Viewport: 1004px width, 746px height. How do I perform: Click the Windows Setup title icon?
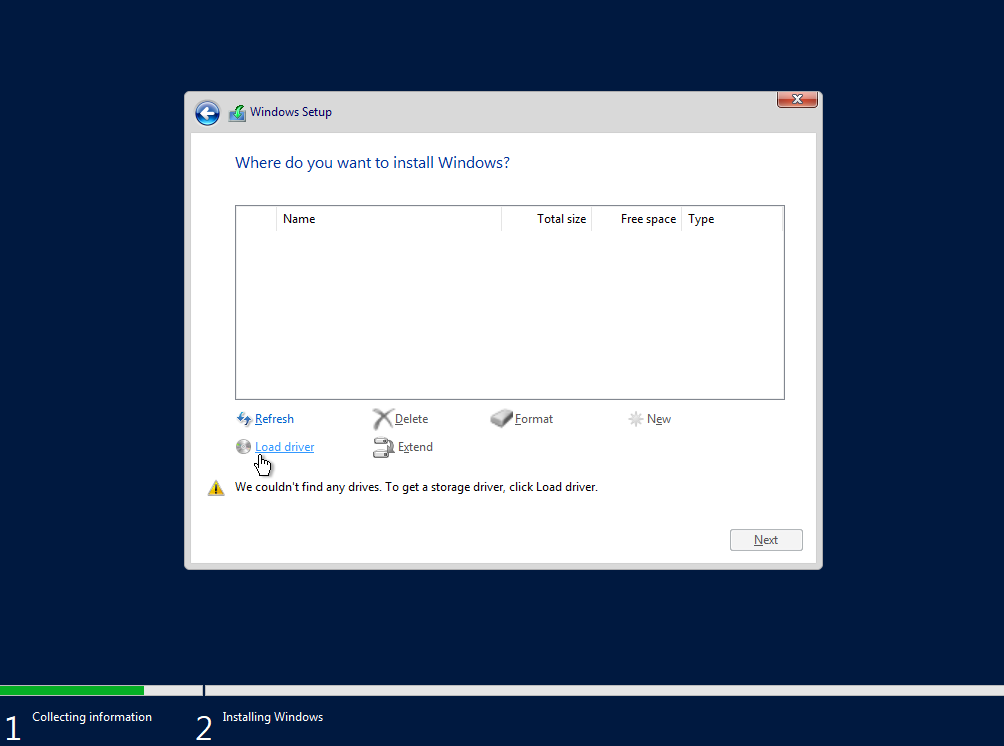[x=238, y=113]
